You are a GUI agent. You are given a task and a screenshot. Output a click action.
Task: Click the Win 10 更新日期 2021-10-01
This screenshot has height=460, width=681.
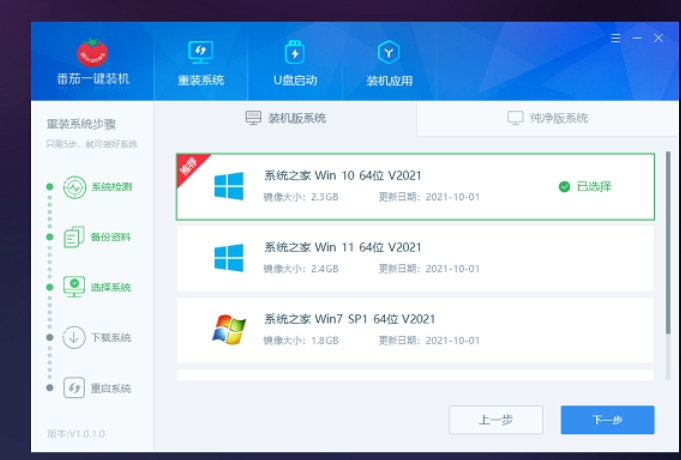(429, 197)
